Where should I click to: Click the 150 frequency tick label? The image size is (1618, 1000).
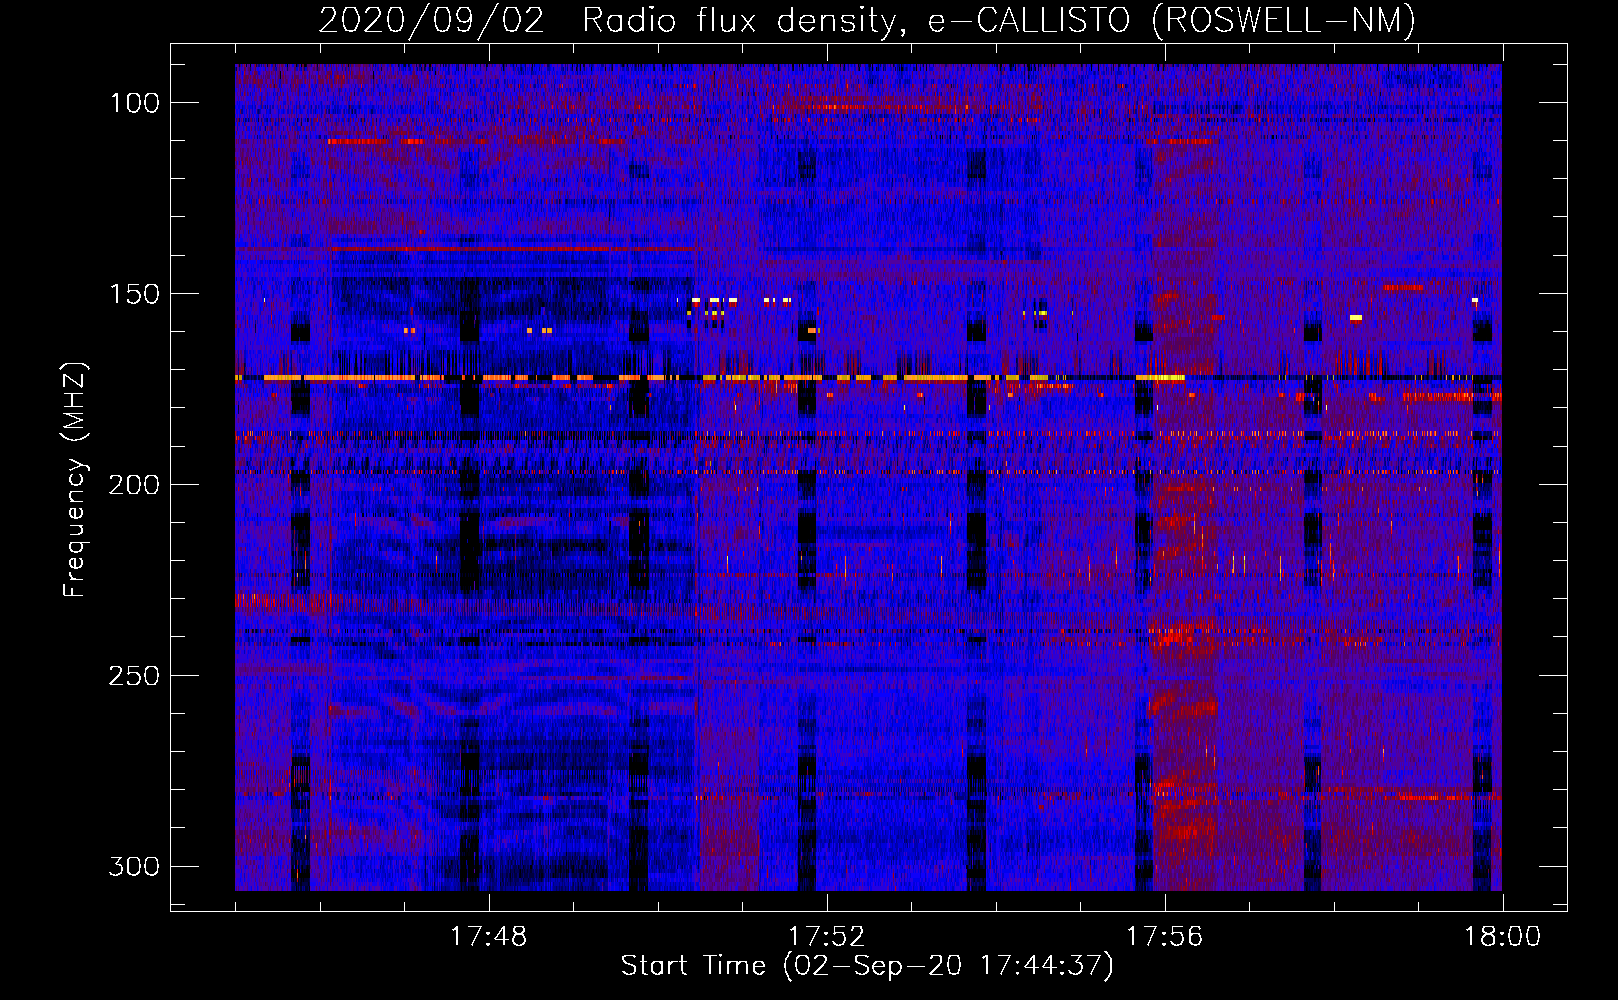click(134, 294)
